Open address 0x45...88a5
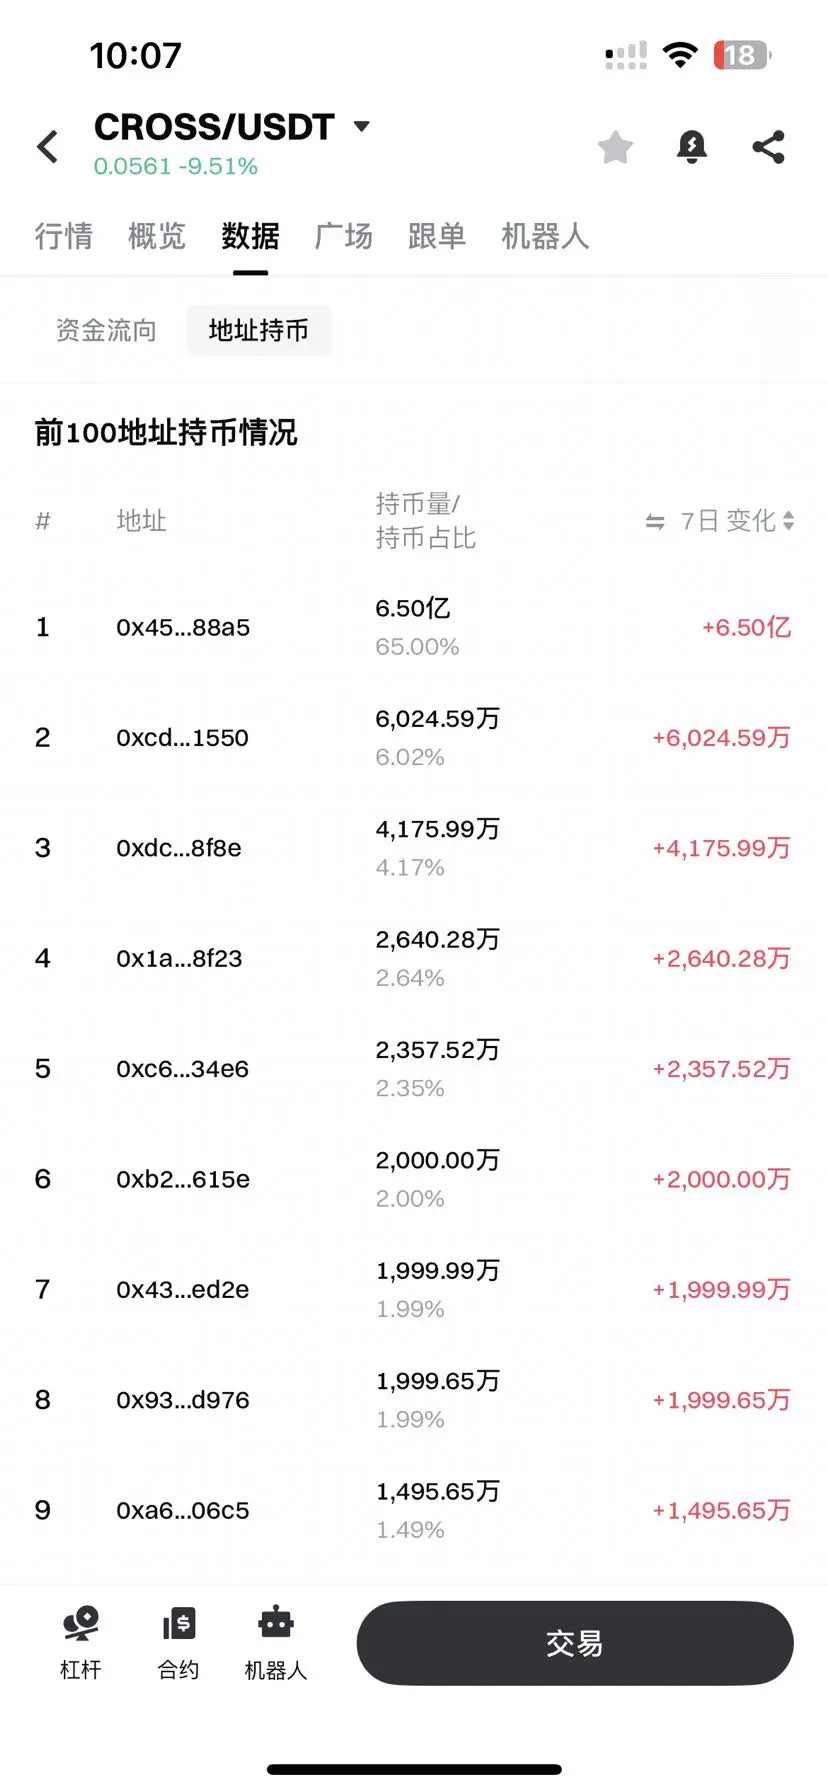The width and height of the screenshot is (828, 1792). [x=183, y=627]
